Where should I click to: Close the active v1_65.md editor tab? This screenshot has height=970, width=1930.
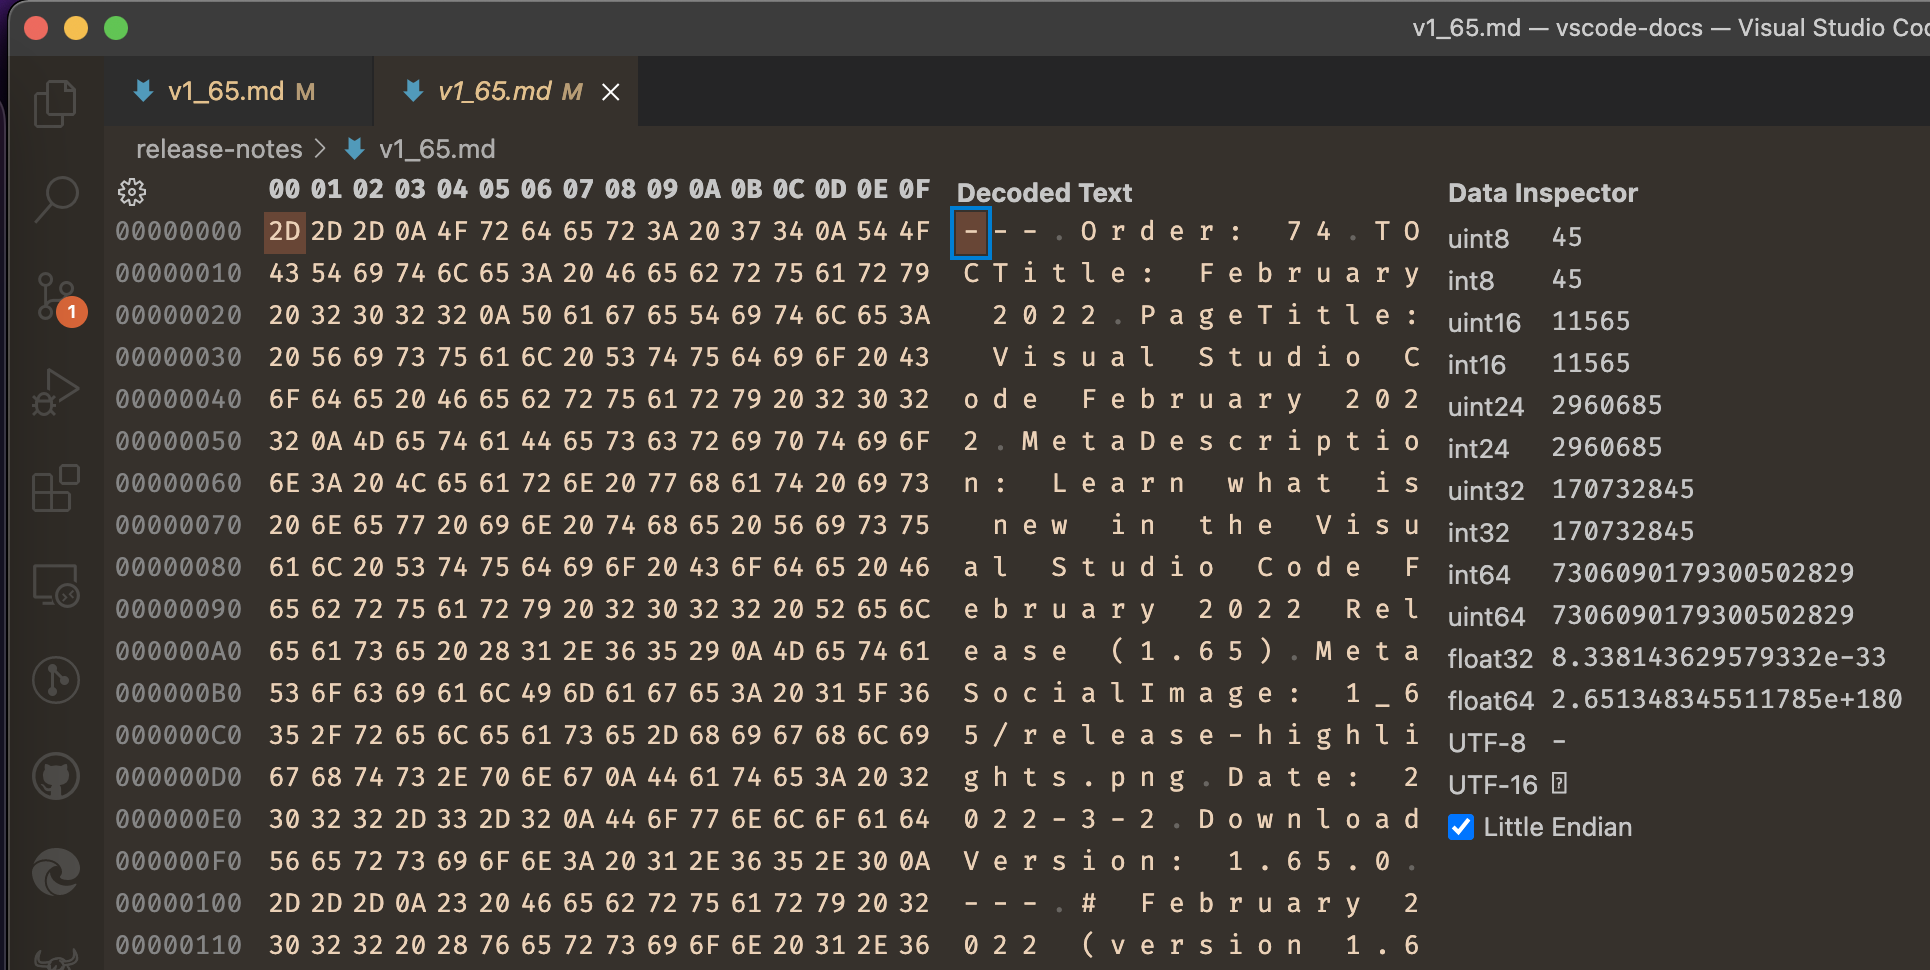point(611,91)
